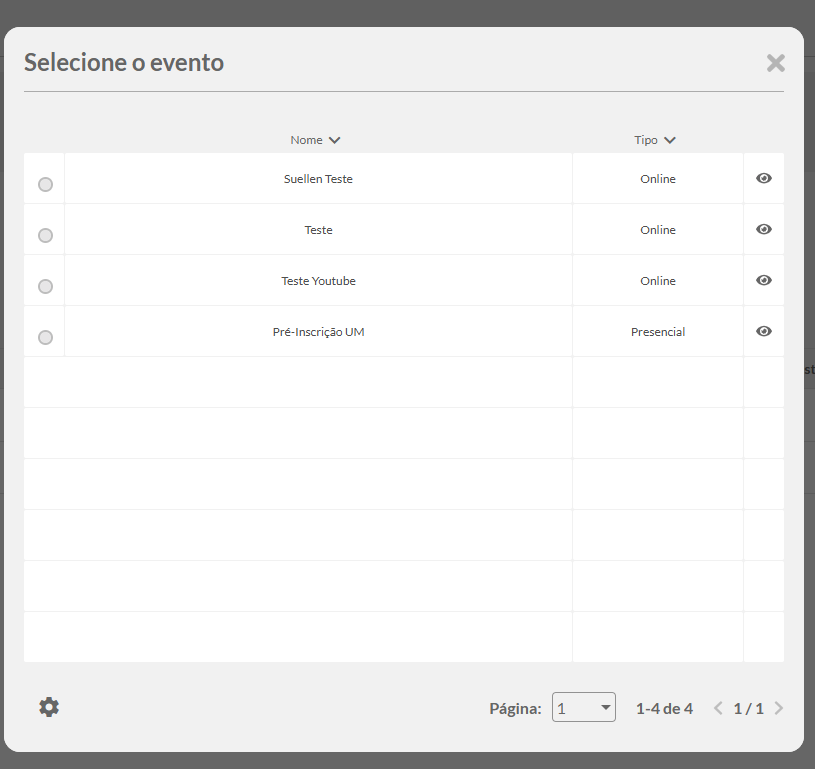Close the Selecione o evento dialog
The height and width of the screenshot is (769, 815).
775,63
